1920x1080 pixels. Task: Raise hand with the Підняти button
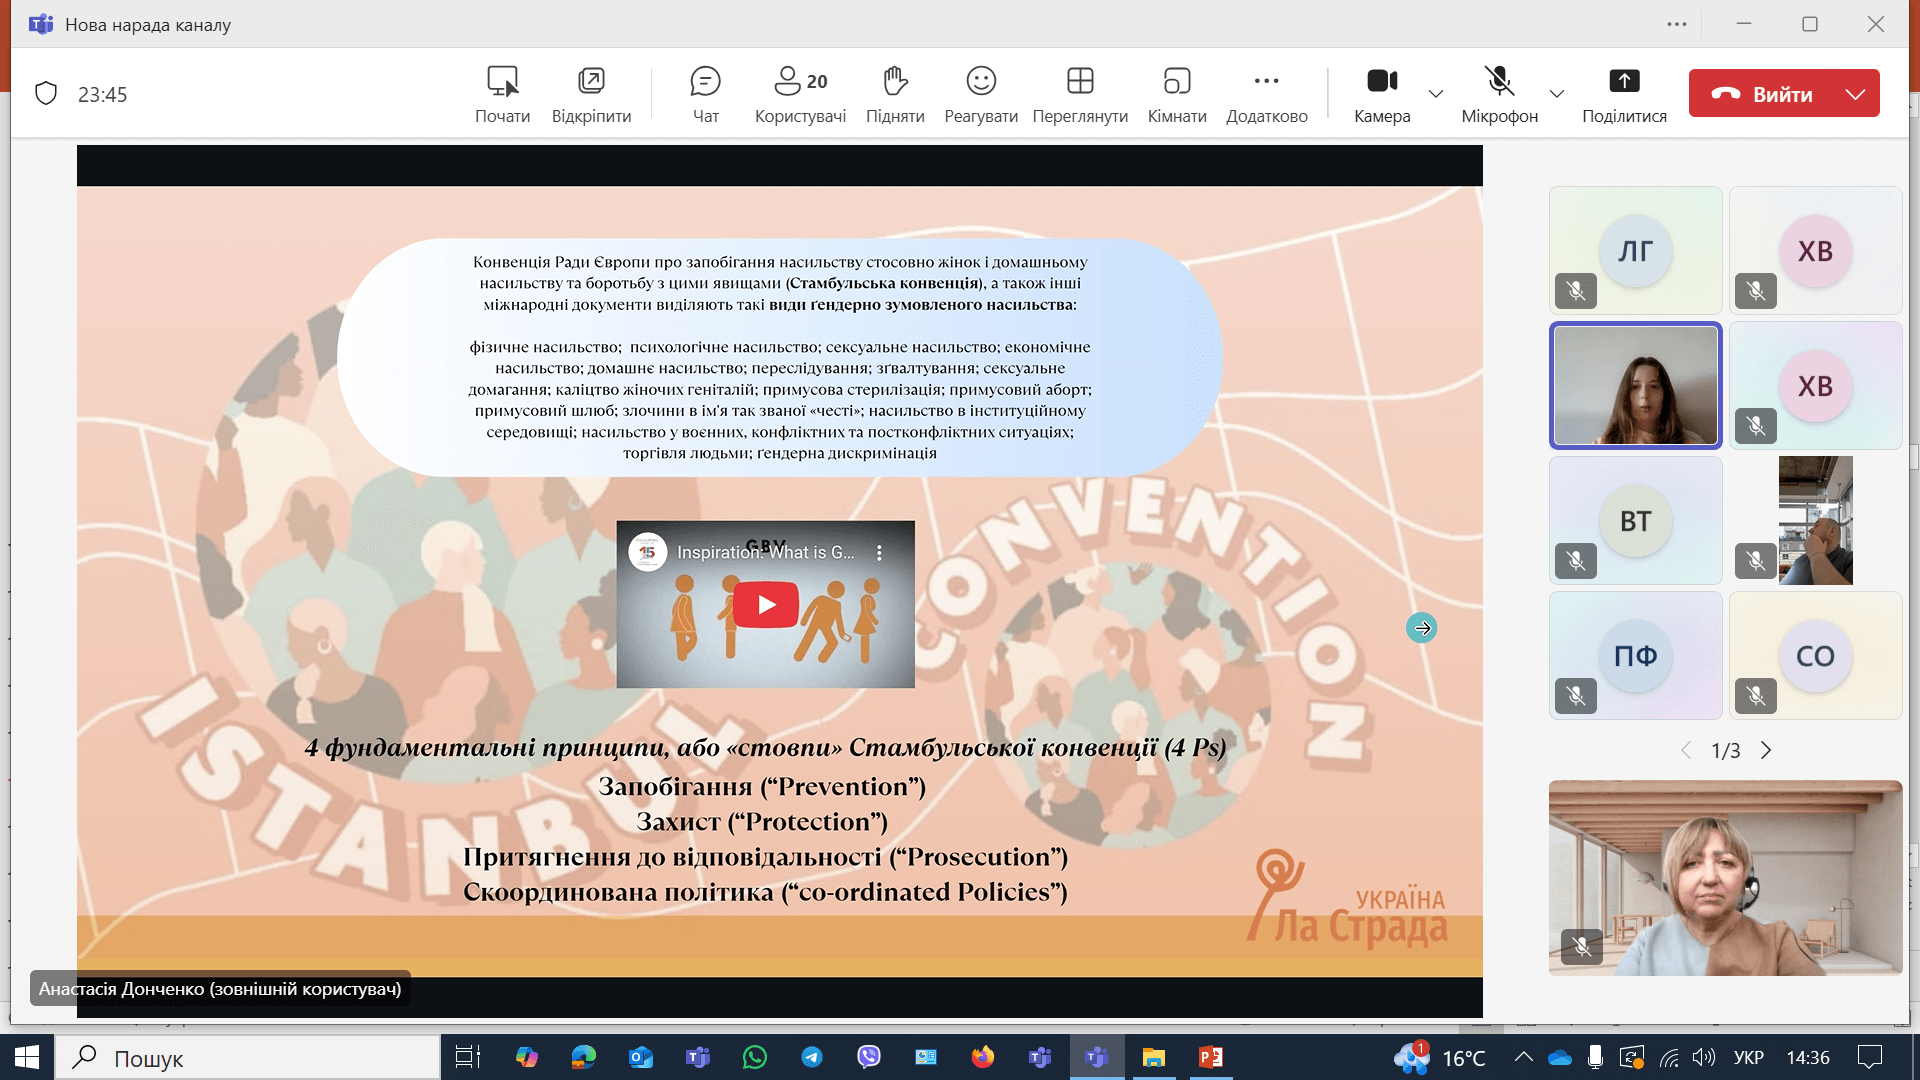click(895, 94)
